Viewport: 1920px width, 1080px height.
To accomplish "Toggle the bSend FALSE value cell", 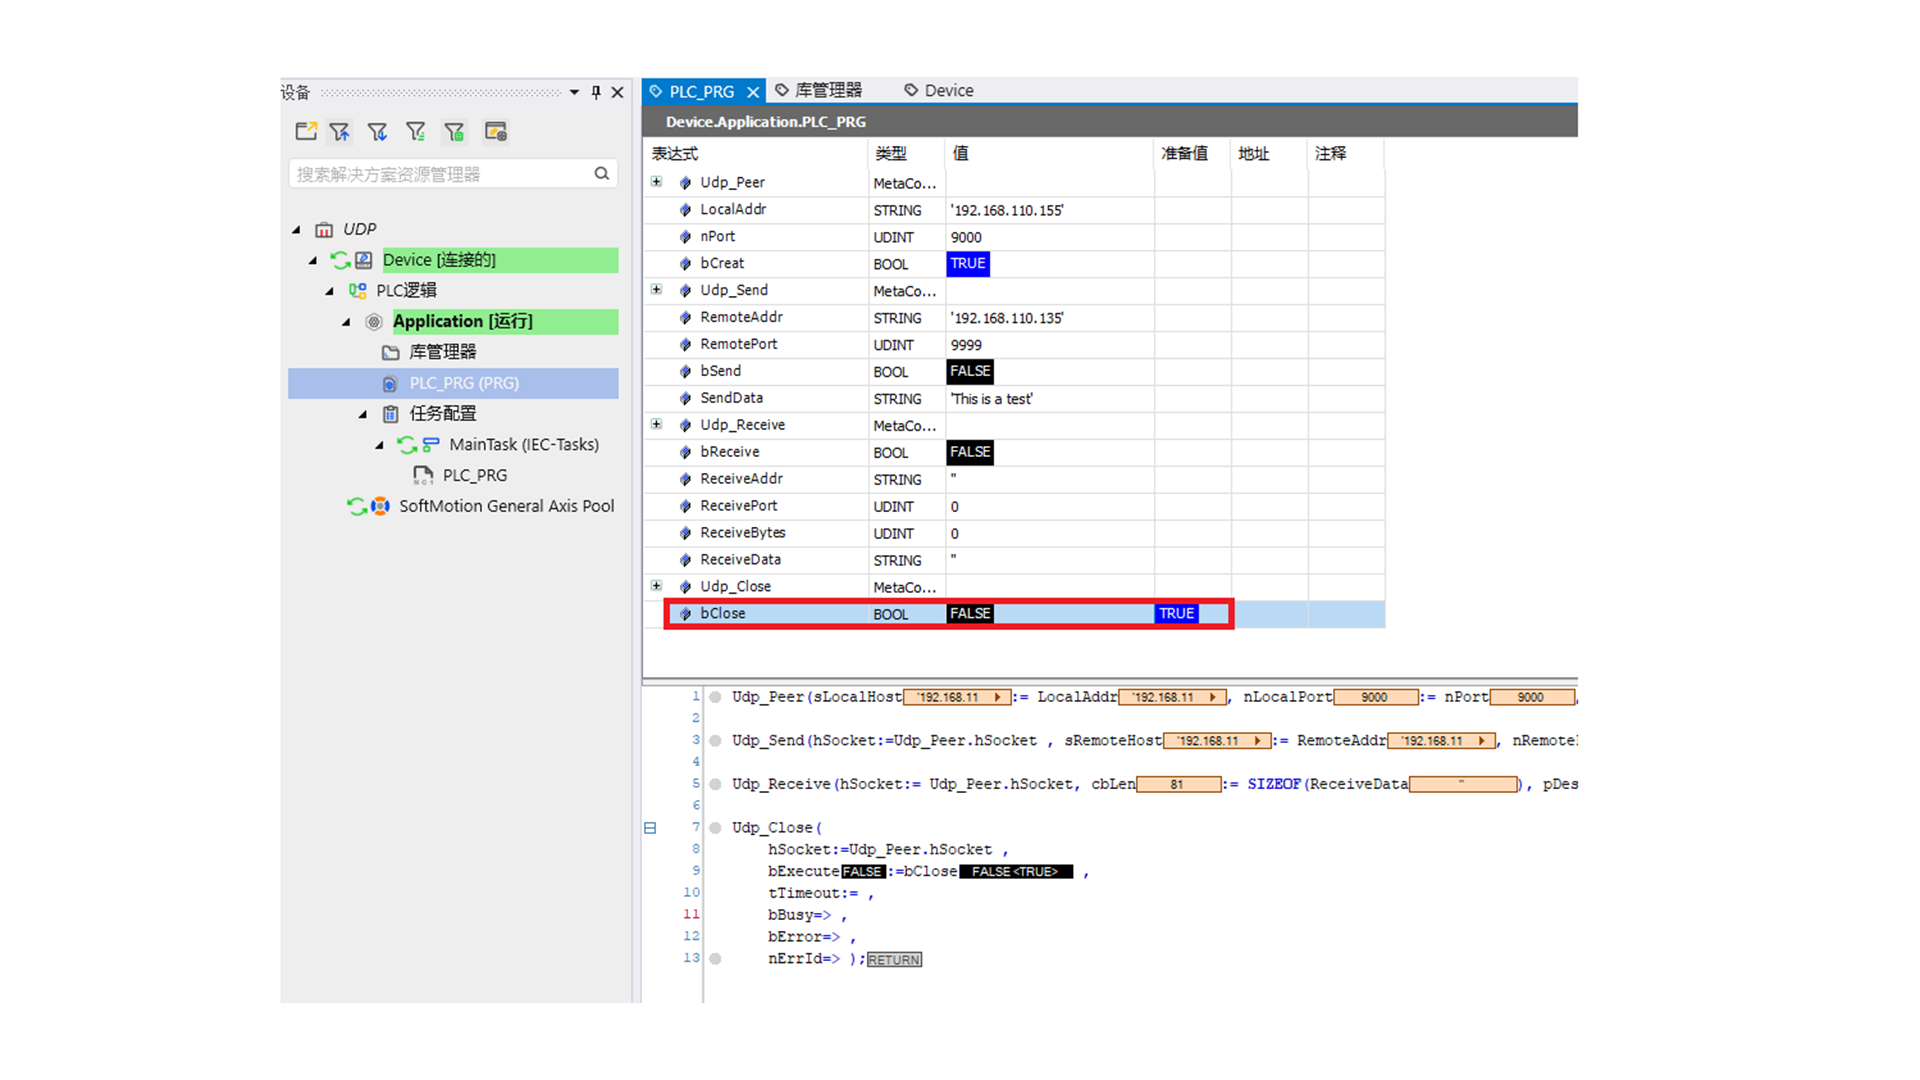I will 969,372.
